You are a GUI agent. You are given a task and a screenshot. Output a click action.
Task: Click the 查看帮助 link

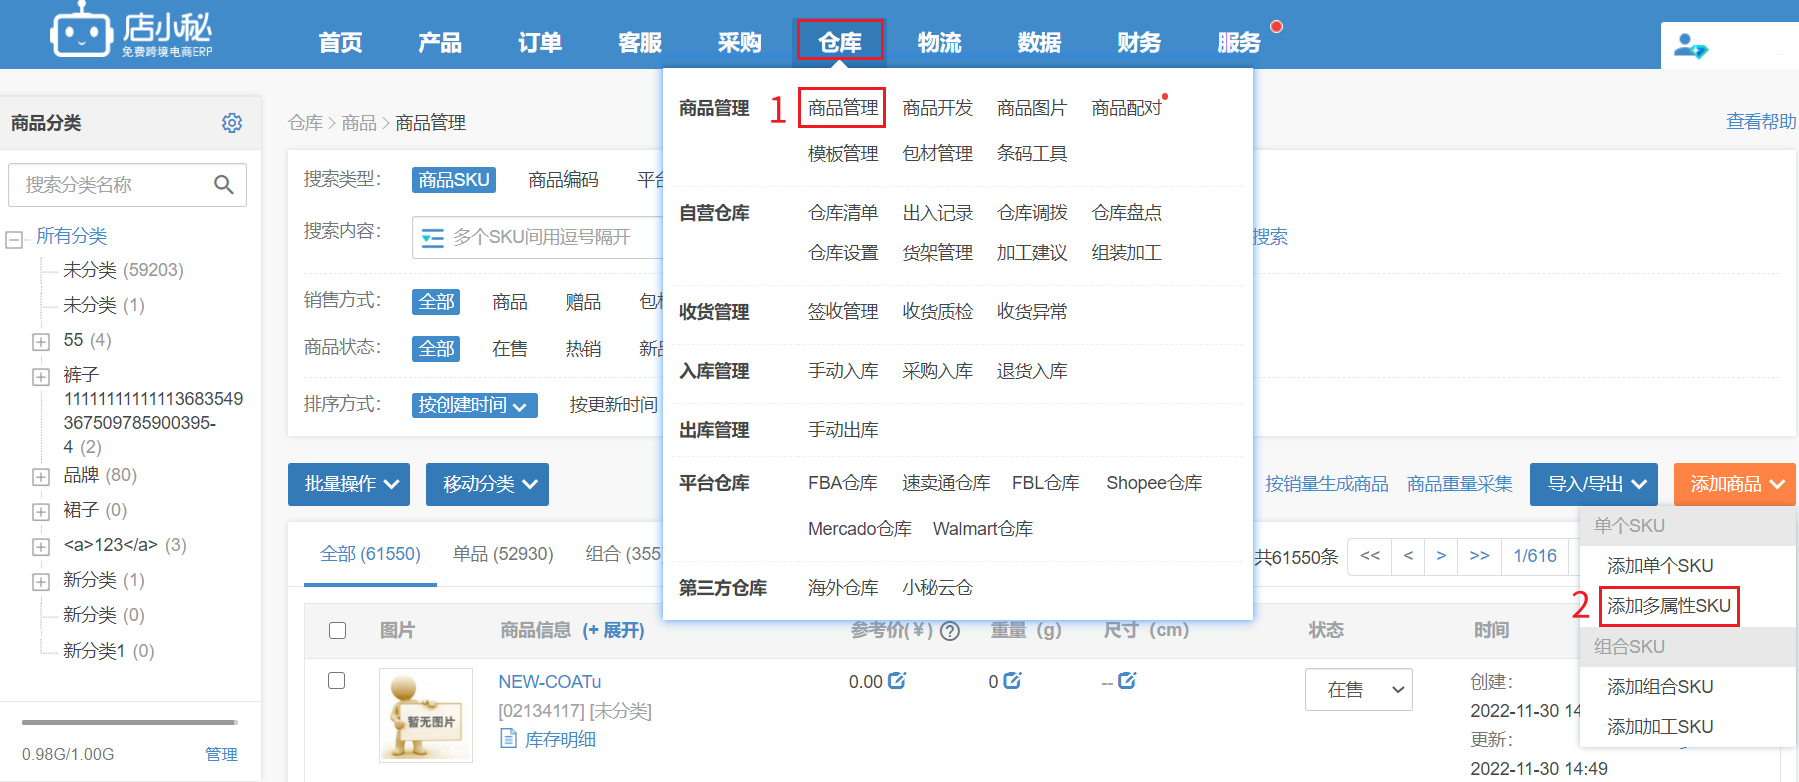[x=1760, y=122]
